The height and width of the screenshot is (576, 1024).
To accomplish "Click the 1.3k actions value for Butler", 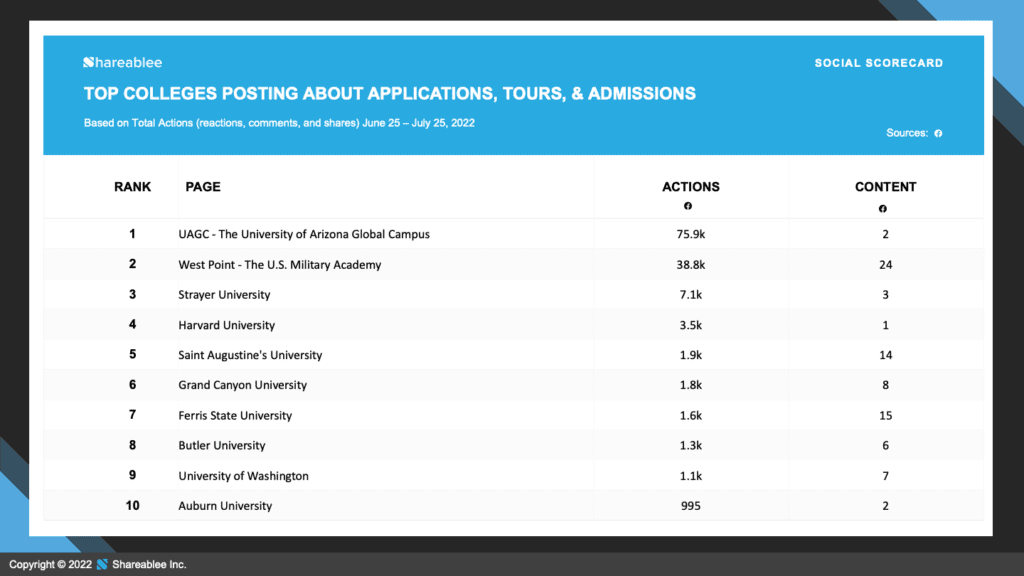I will coord(691,445).
